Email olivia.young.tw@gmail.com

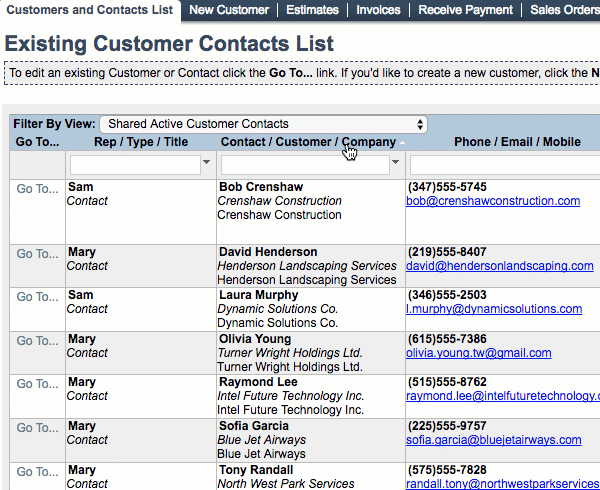click(x=479, y=353)
